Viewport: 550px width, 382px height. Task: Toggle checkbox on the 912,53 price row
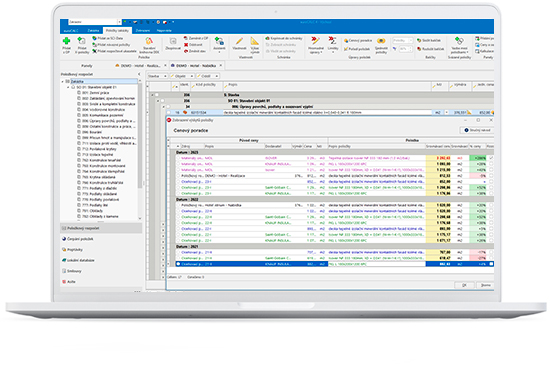tap(491, 176)
